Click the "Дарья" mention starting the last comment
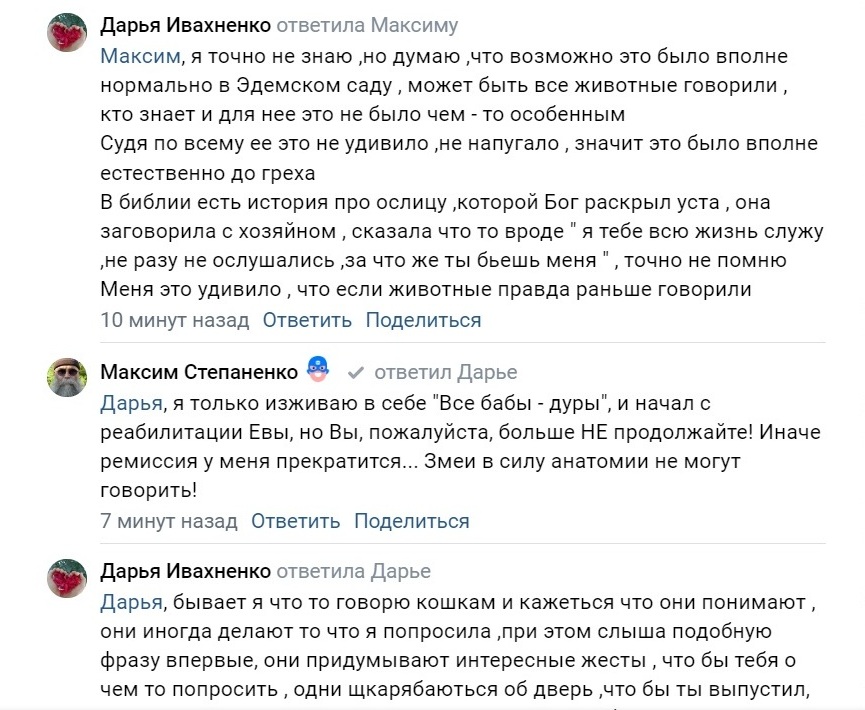The image size is (865, 710). tap(131, 602)
